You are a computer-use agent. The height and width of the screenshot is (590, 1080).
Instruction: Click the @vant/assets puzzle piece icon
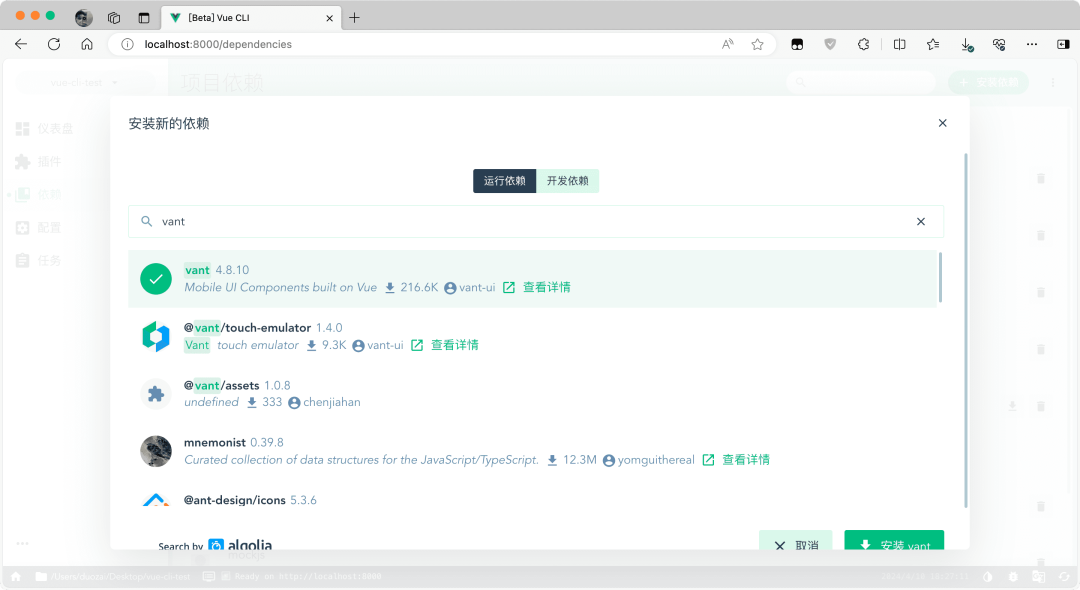coord(156,394)
